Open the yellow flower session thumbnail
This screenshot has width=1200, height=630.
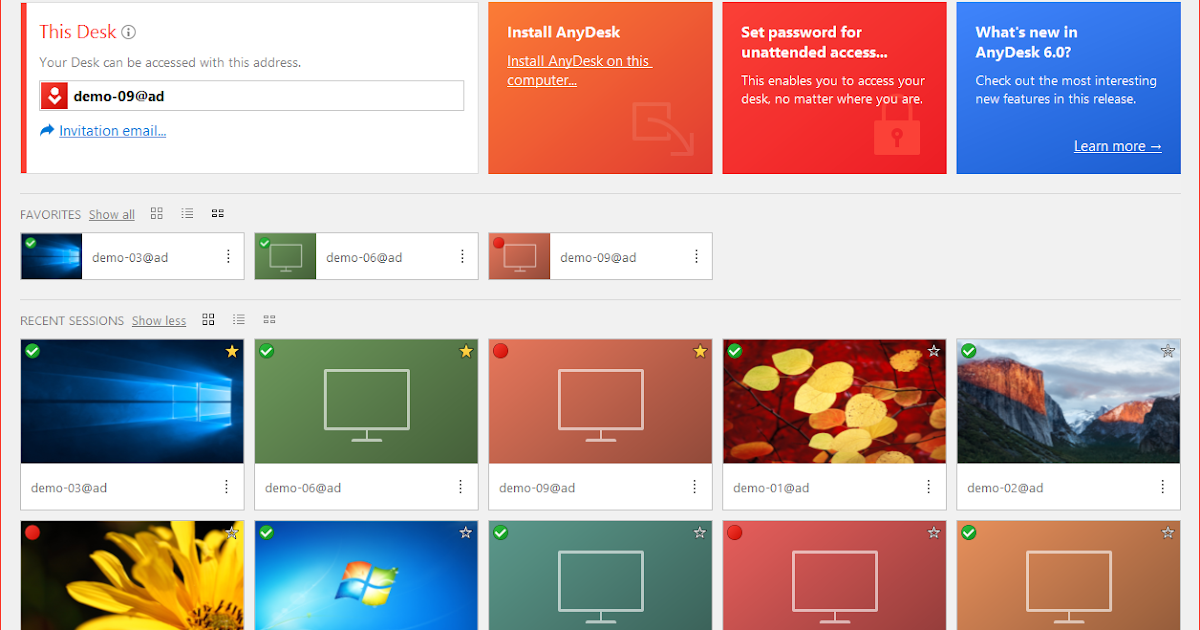pyautogui.click(x=132, y=575)
